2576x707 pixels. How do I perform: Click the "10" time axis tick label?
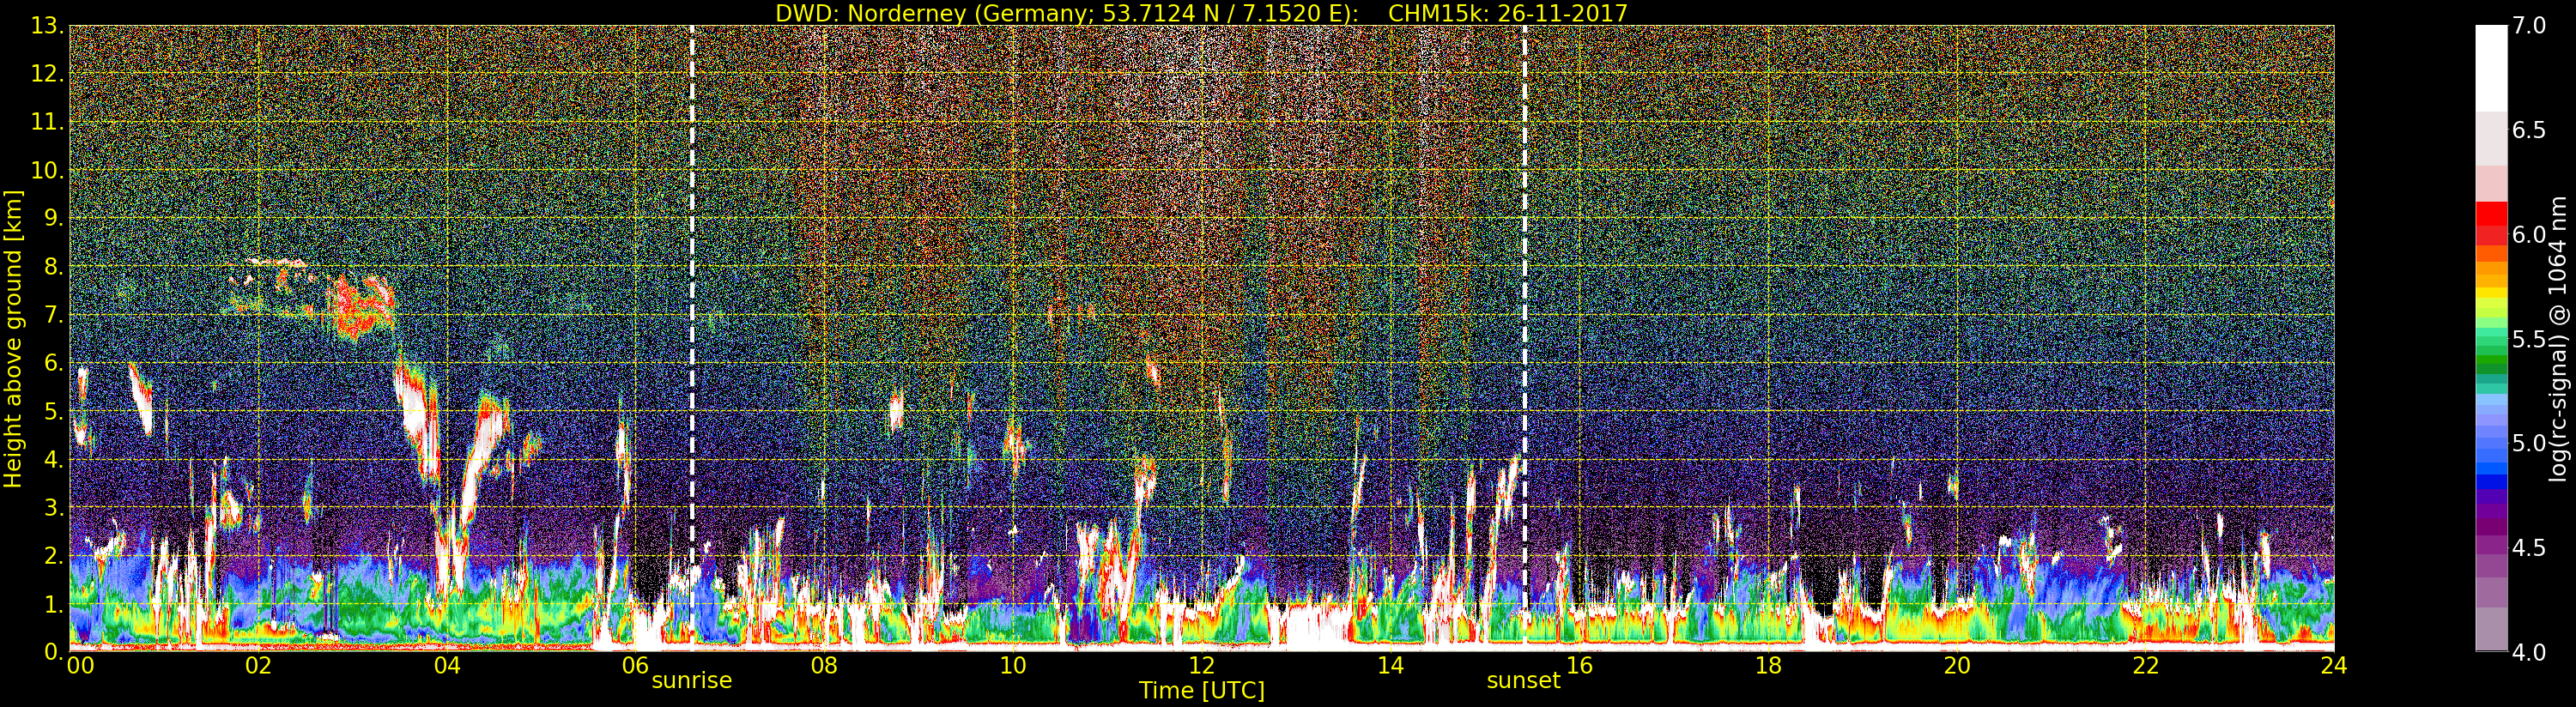pos(1013,665)
